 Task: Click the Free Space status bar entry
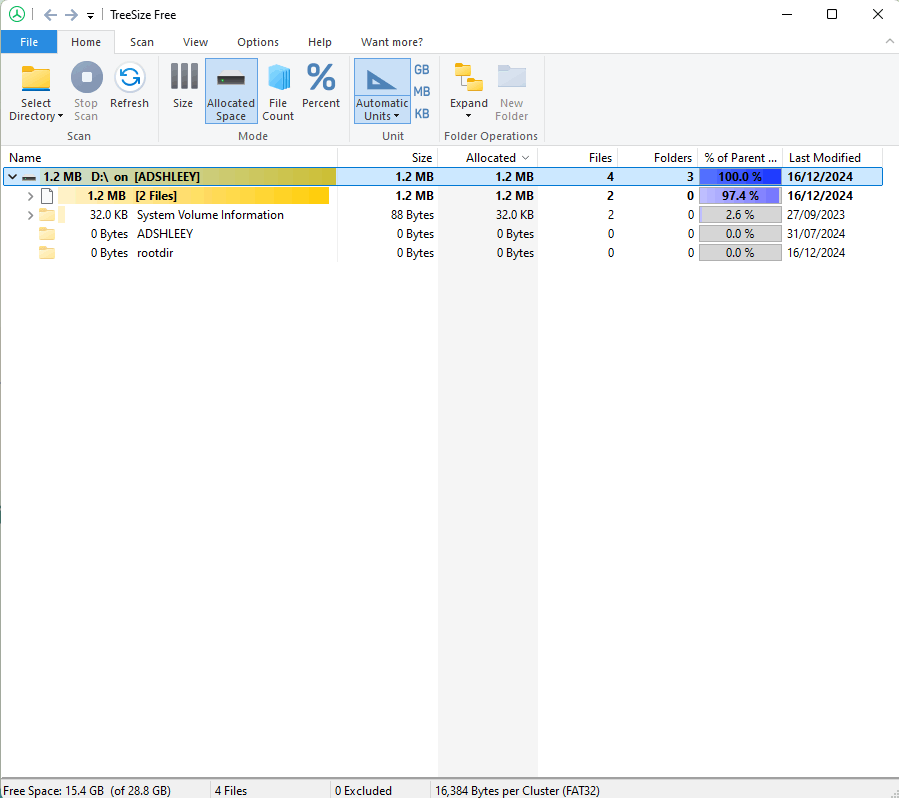(87, 791)
